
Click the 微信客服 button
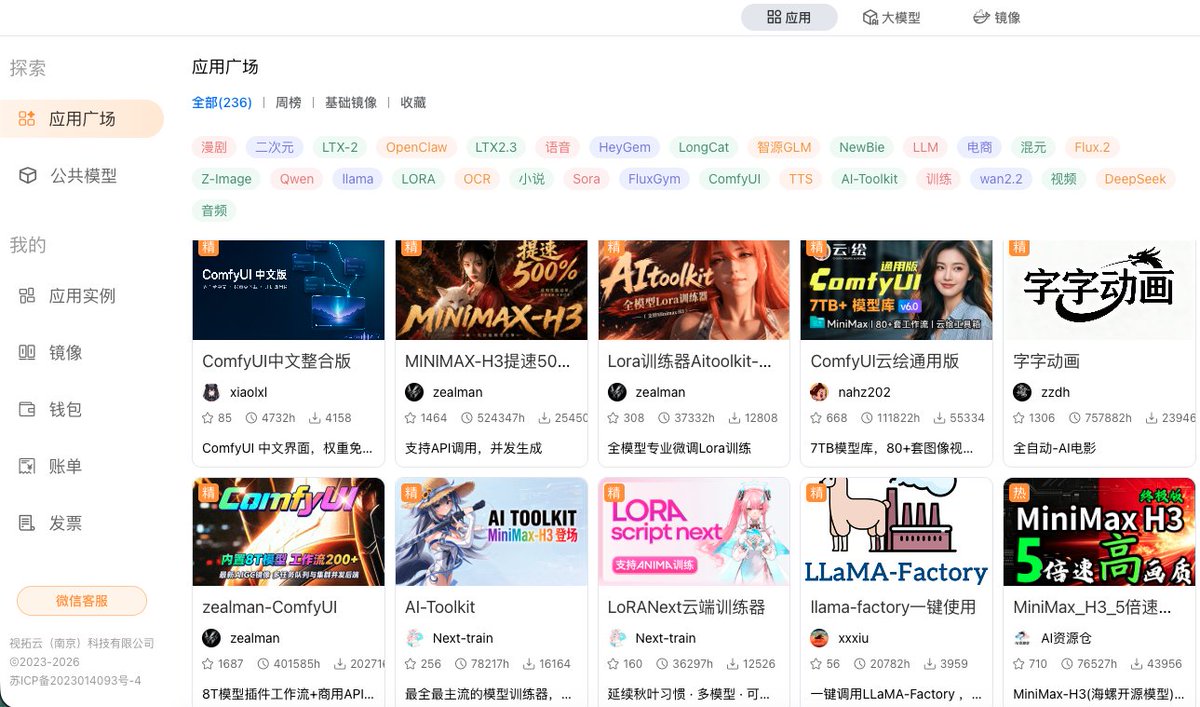(82, 601)
